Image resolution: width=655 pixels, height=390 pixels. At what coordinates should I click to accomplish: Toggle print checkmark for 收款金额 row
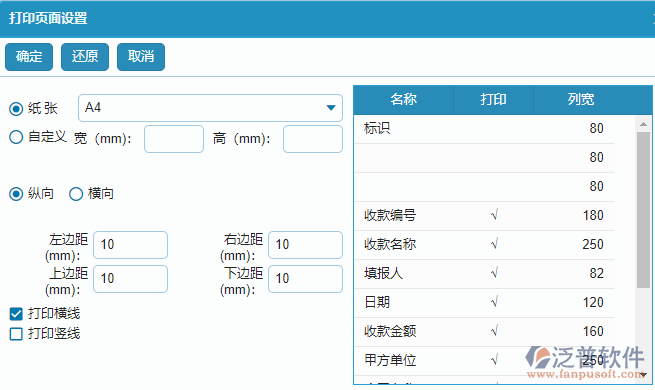494,332
